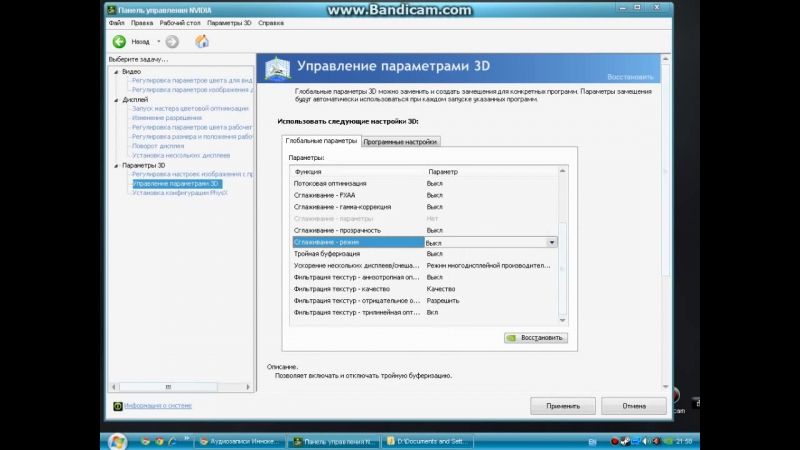This screenshot has width=800, height=450.
Task: Click the system information icon
Action: pyautogui.click(x=118, y=406)
